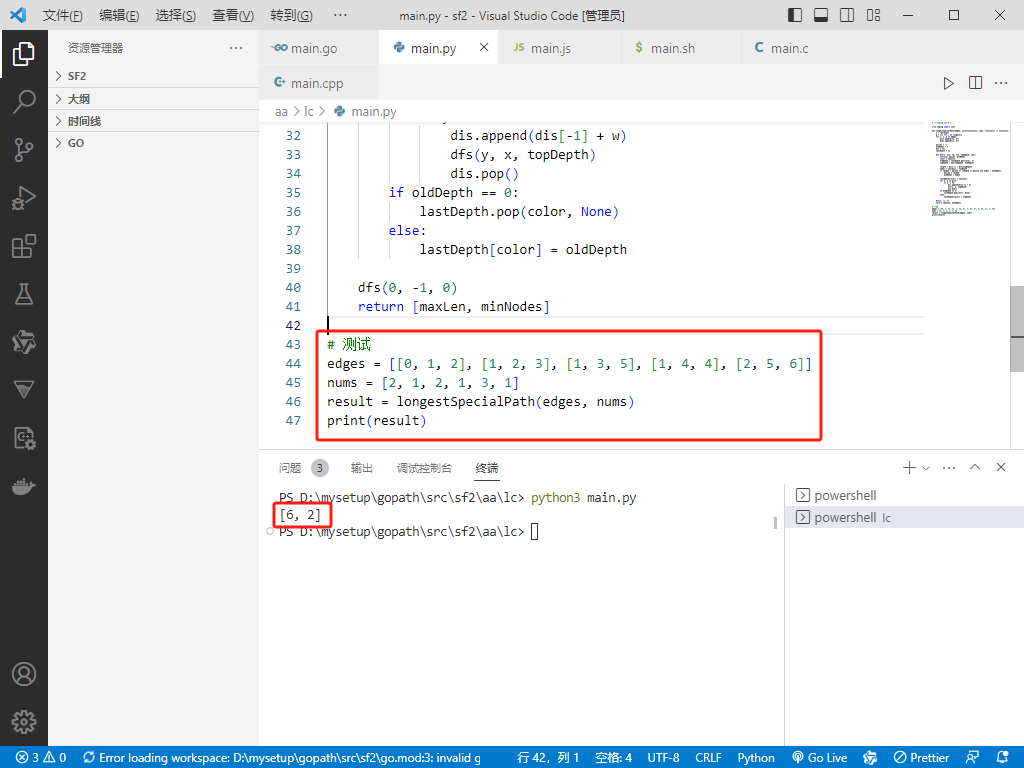Image resolution: width=1024 pixels, height=768 pixels.
Task: Switch to main.go tab
Action: pyautogui.click(x=319, y=48)
